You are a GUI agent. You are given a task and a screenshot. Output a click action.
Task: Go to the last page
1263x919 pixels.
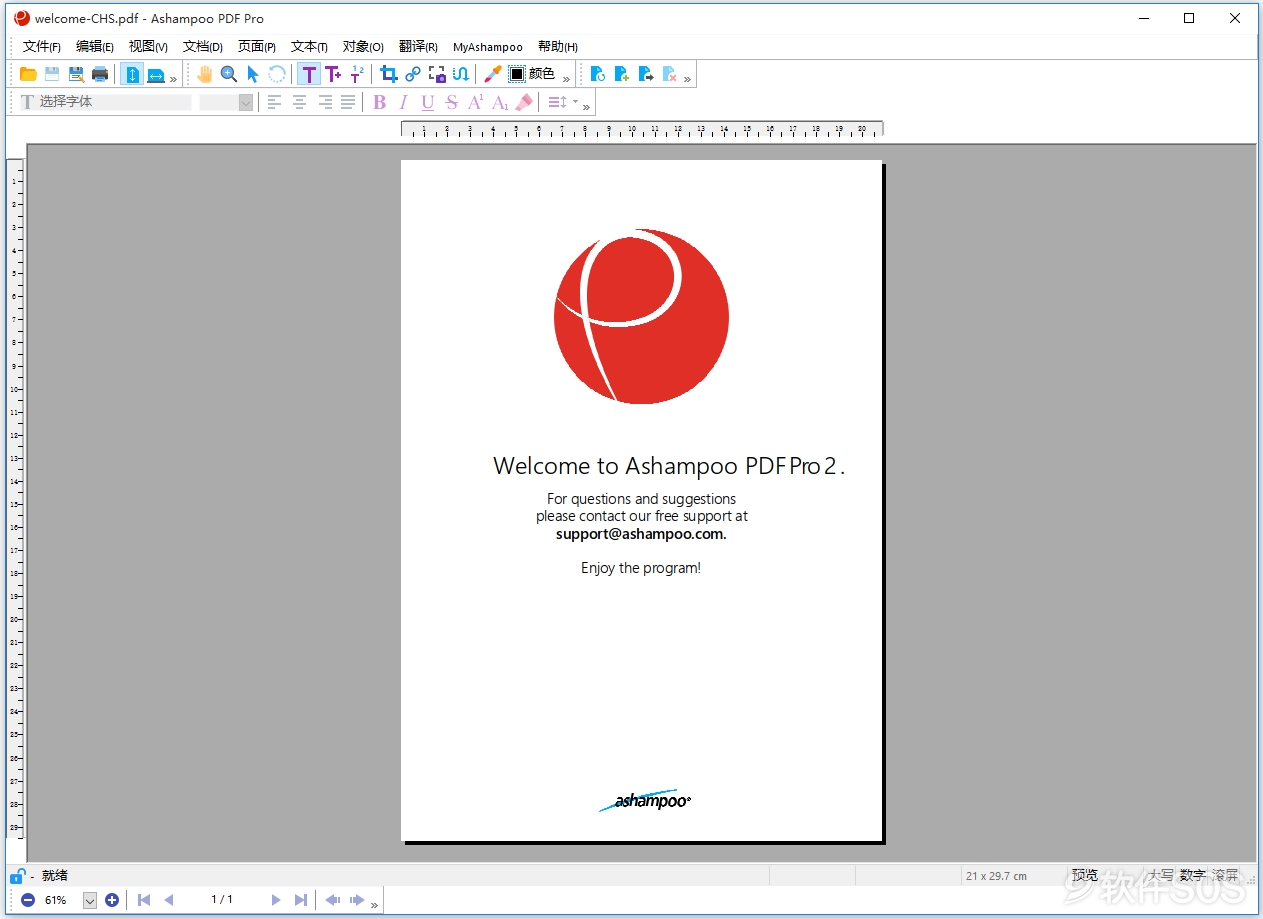(300, 900)
